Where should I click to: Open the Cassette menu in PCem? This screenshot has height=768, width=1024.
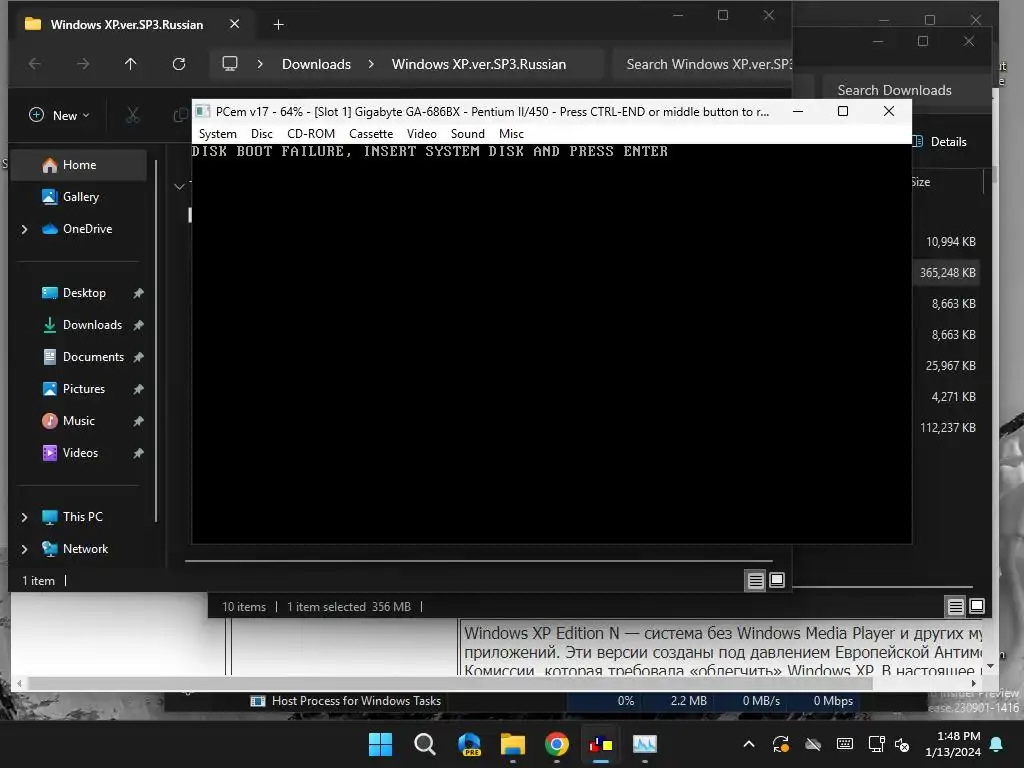tap(371, 134)
